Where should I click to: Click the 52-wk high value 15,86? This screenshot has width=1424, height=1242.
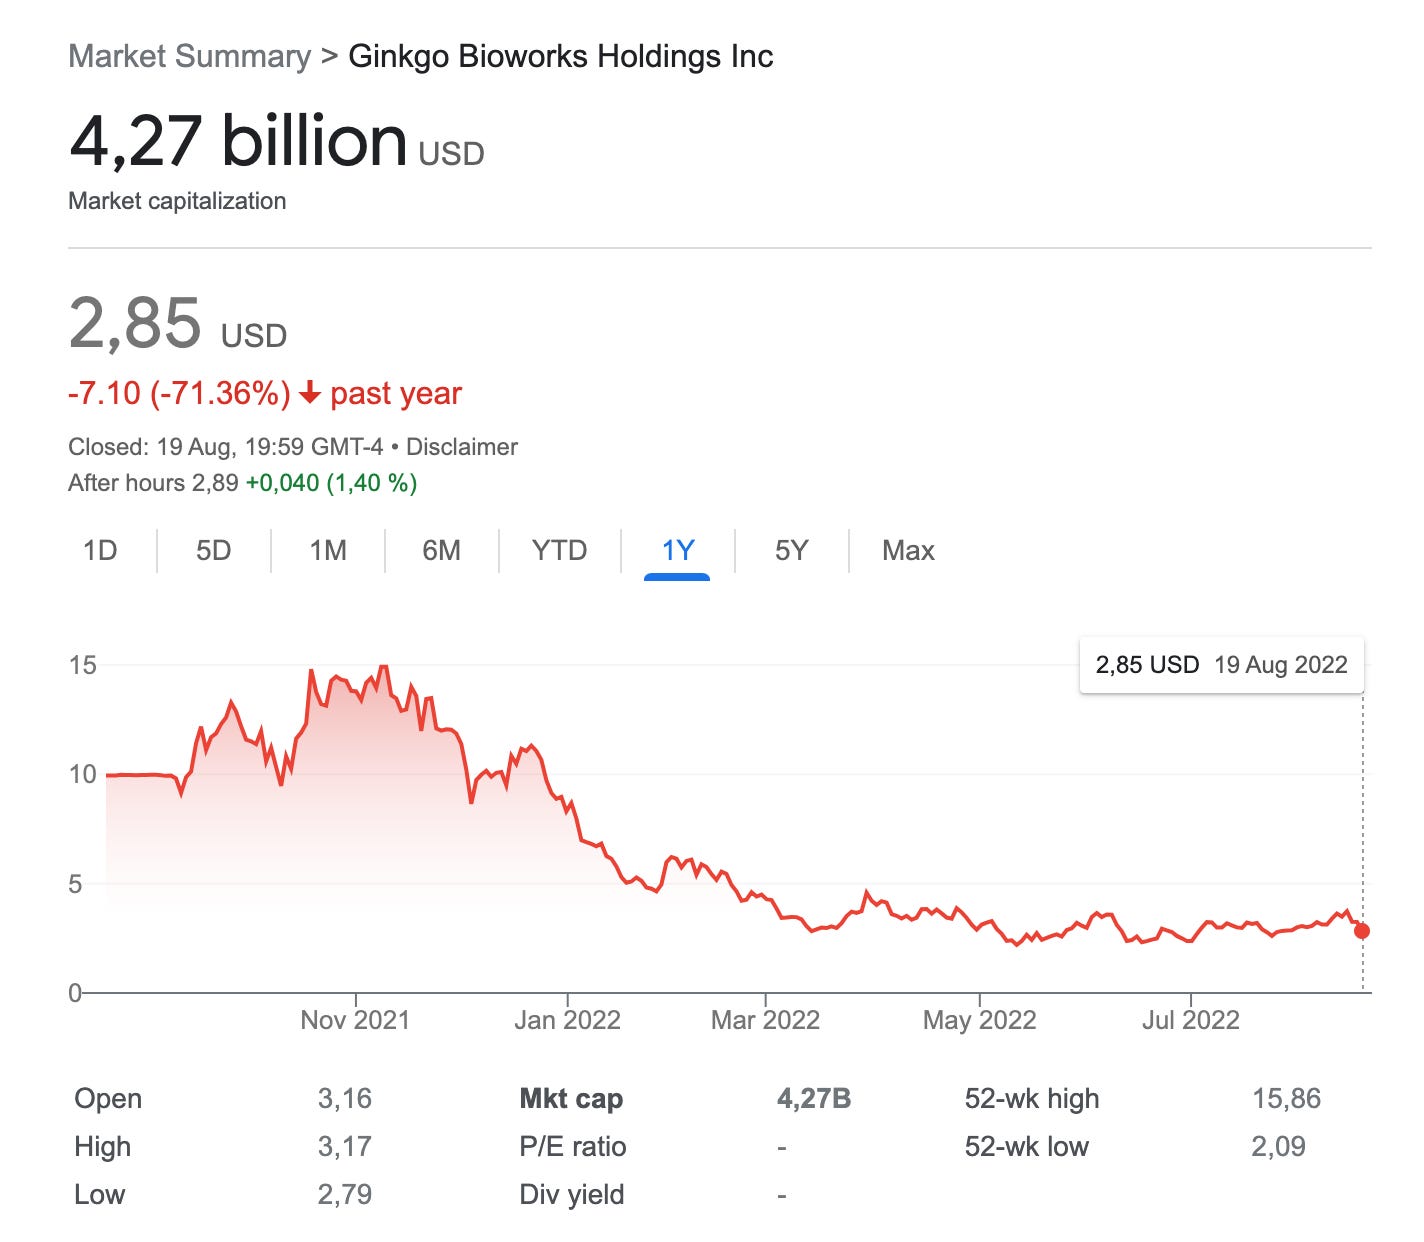(x=1286, y=1099)
